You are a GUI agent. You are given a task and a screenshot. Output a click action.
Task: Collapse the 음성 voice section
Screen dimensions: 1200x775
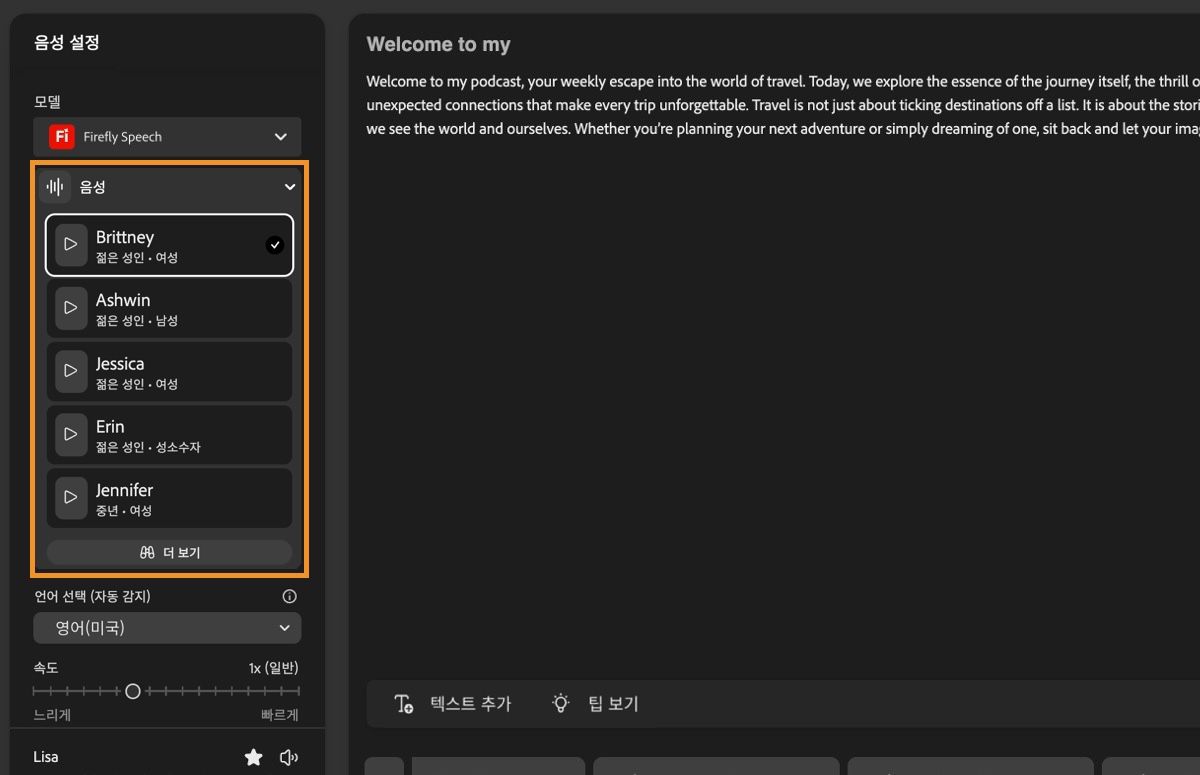pyautogui.click(x=290, y=187)
